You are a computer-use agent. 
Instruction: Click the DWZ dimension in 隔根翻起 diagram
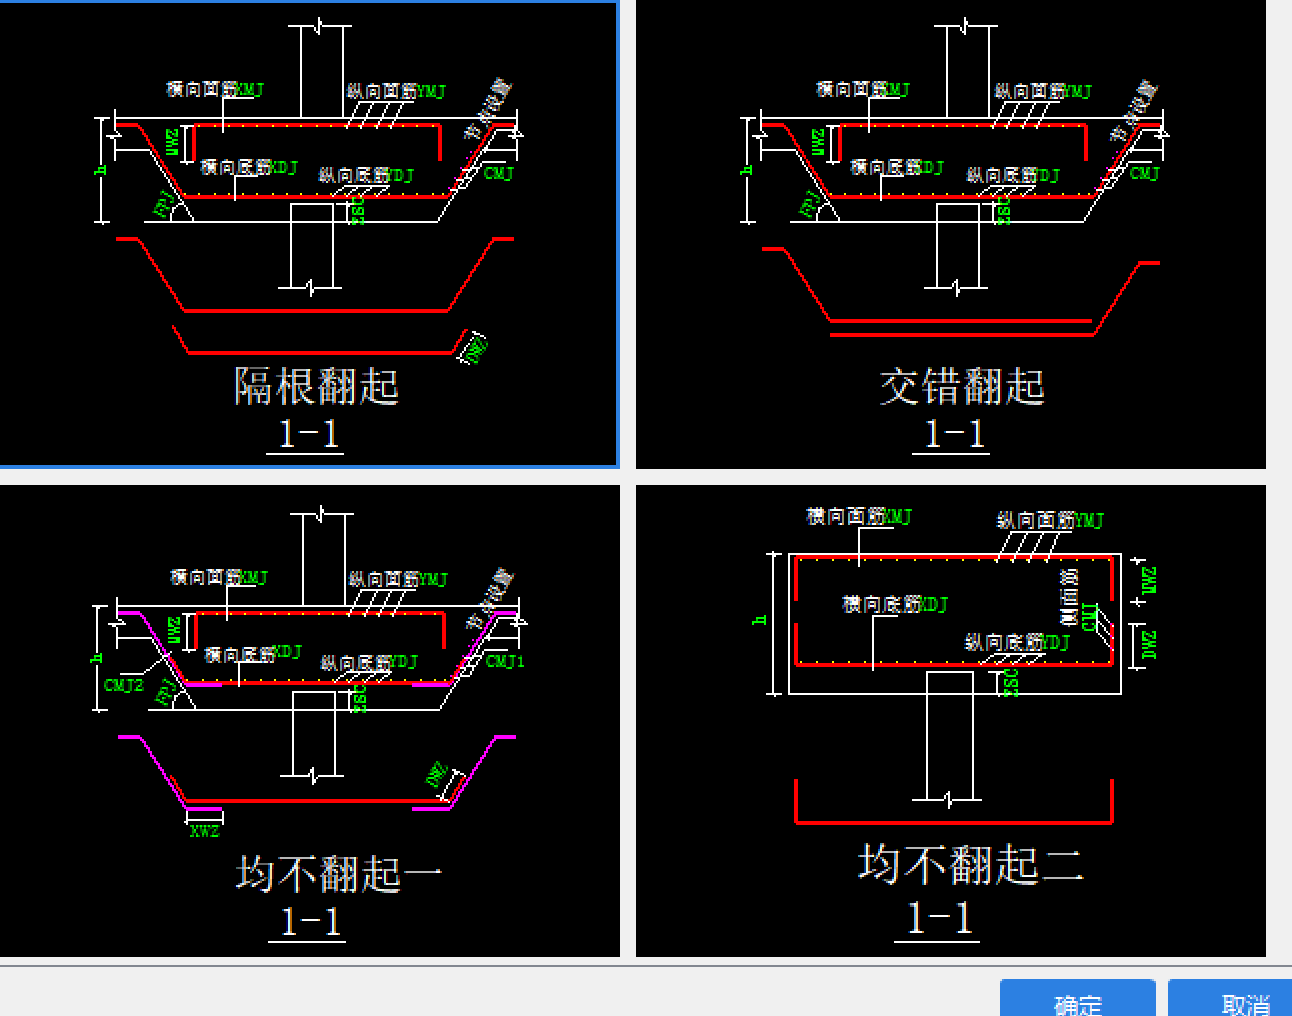click(475, 348)
